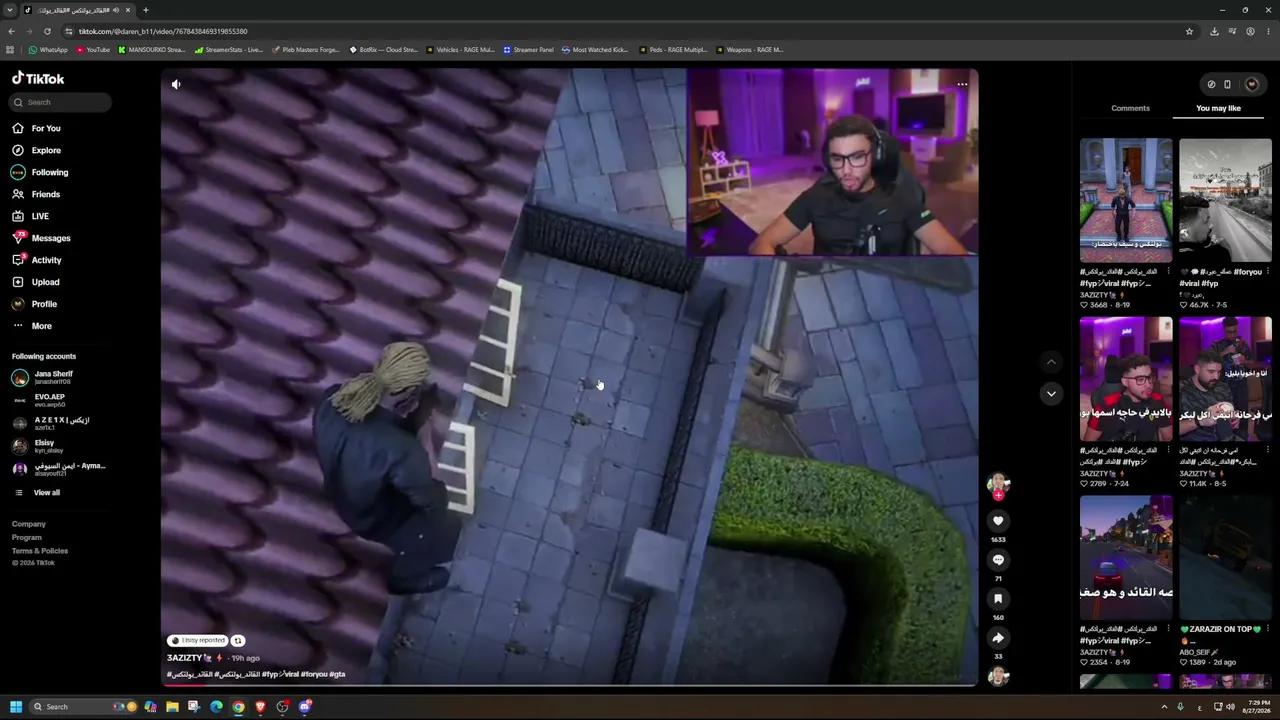Open the sound disc avatar below share
Image resolution: width=1280 pixels, height=720 pixels.
998,677
